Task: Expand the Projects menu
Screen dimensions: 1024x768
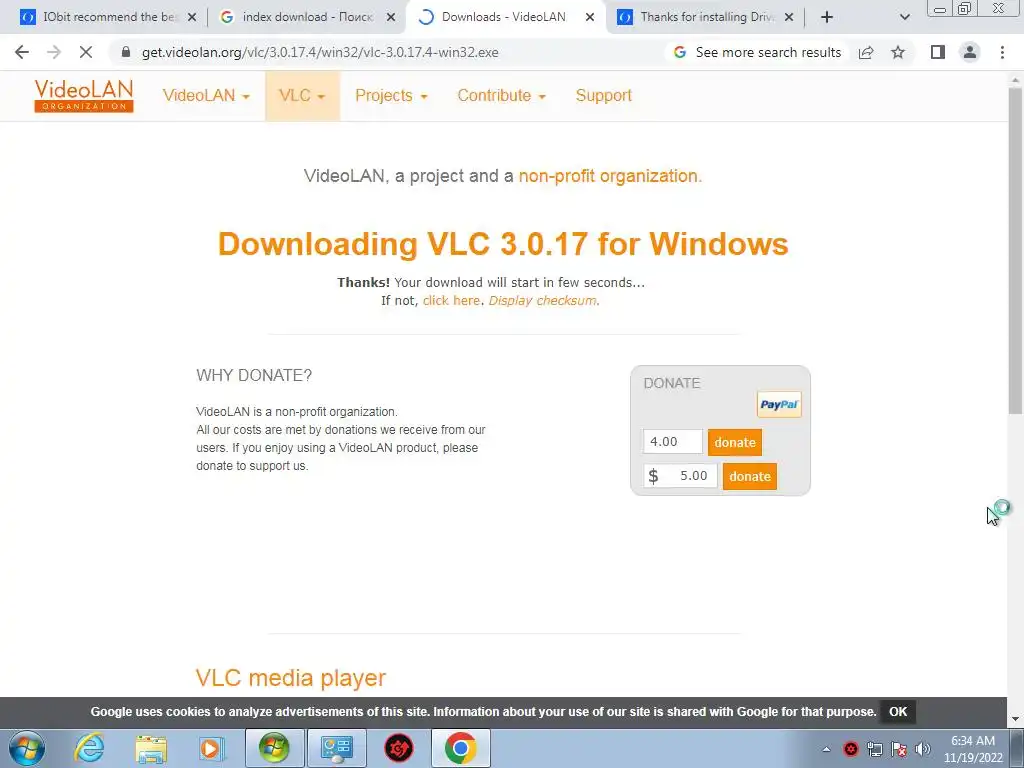Action: pos(391,95)
